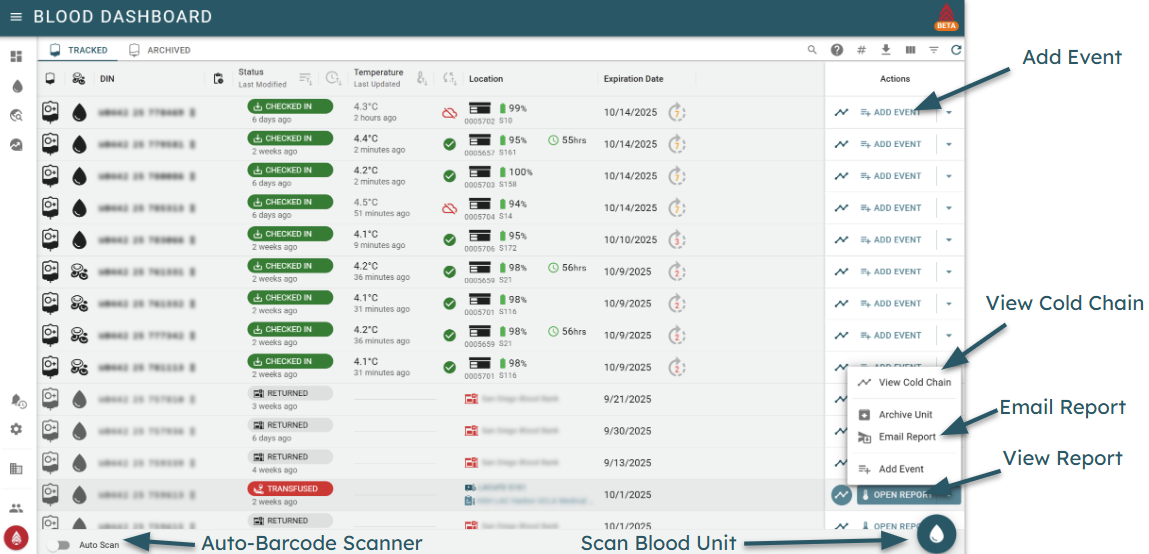Click the Location column header
Image resolution: width=1149 pixels, height=554 pixels.
pyautogui.click(x=486, y=78)
